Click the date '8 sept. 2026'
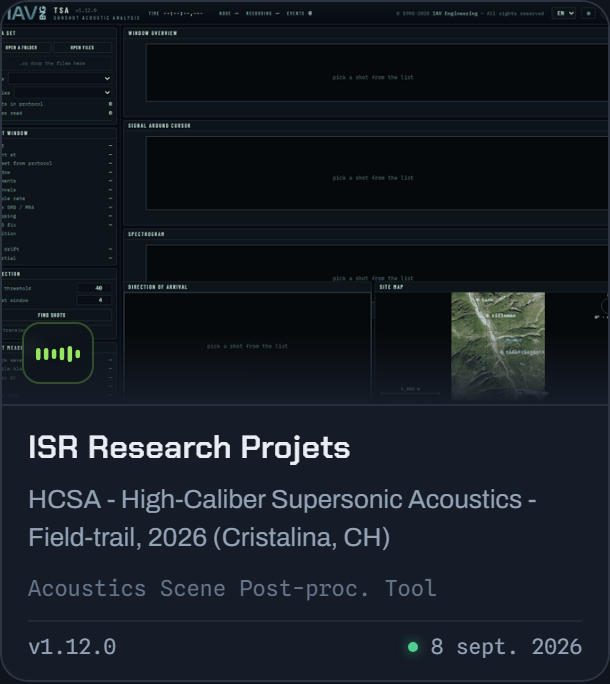Image resolution: width=610 pixels, height=684 pixels. [x=506, y=647]
